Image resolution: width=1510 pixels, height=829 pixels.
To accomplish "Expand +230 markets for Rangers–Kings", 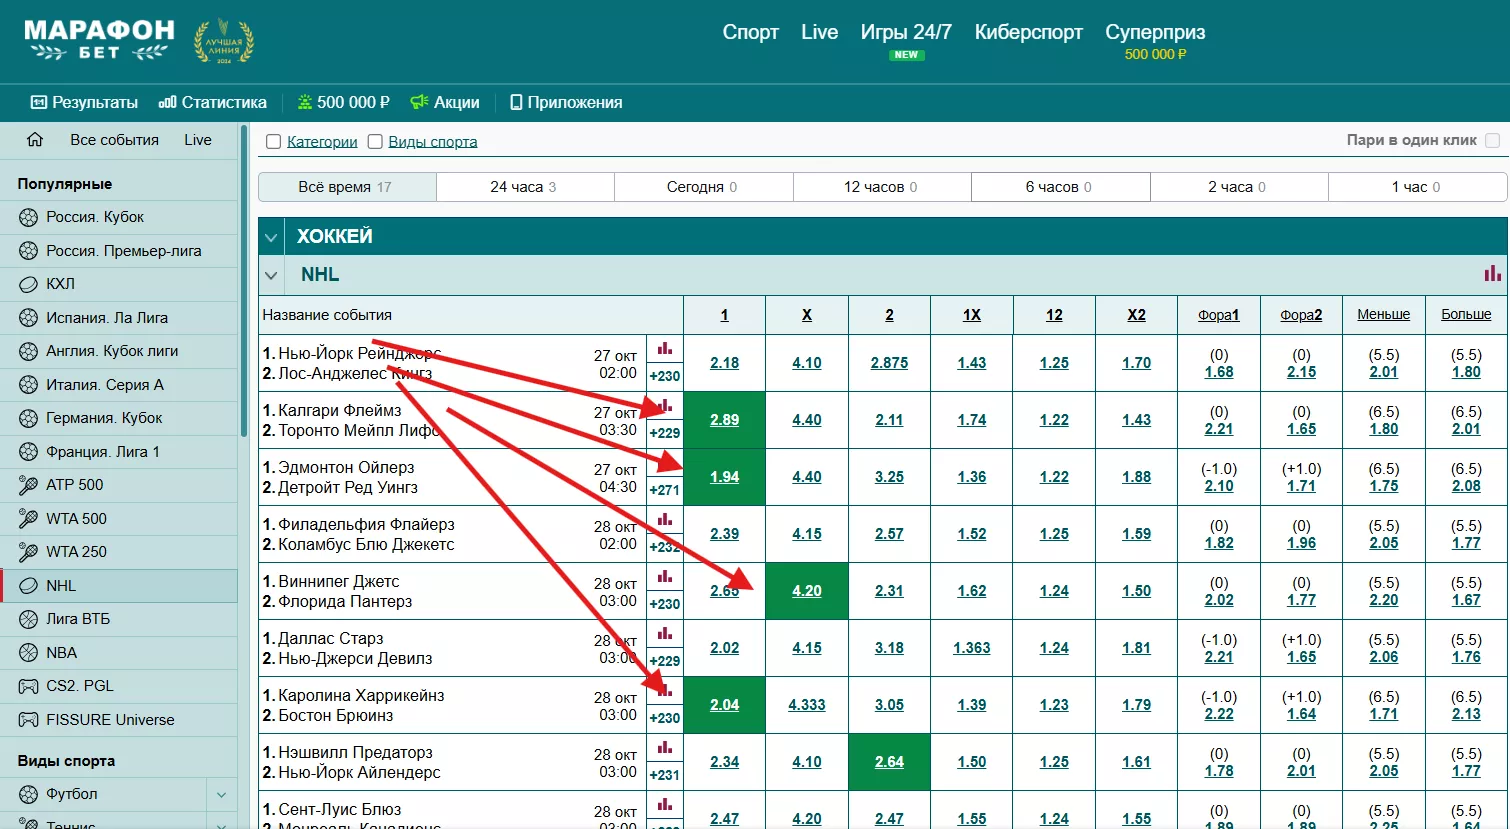I will tap(665, 376).
